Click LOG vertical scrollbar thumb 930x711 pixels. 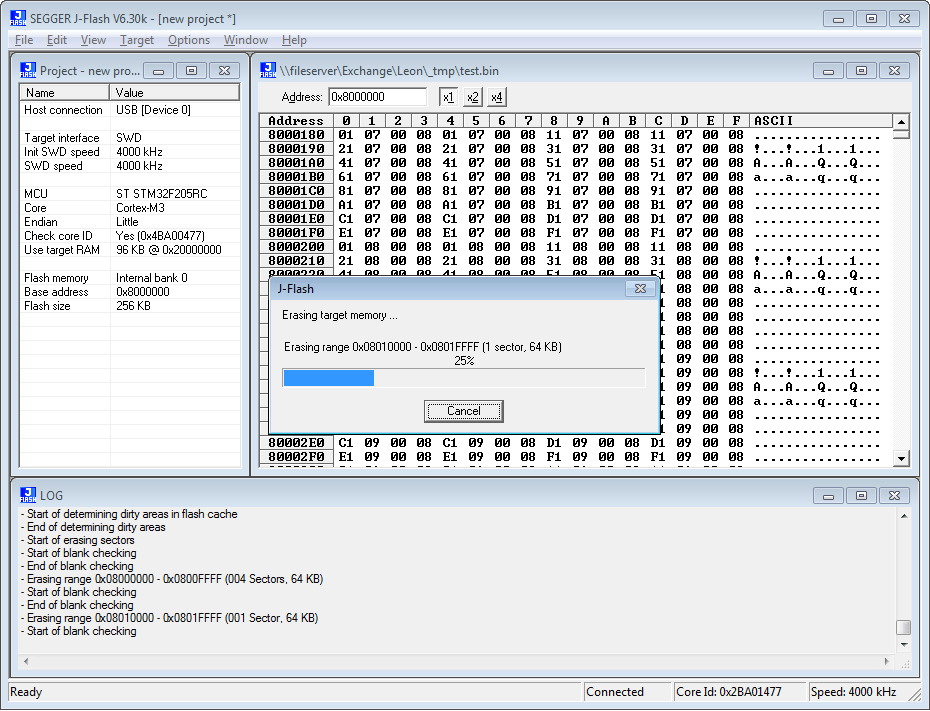click(x=904, y=627)
